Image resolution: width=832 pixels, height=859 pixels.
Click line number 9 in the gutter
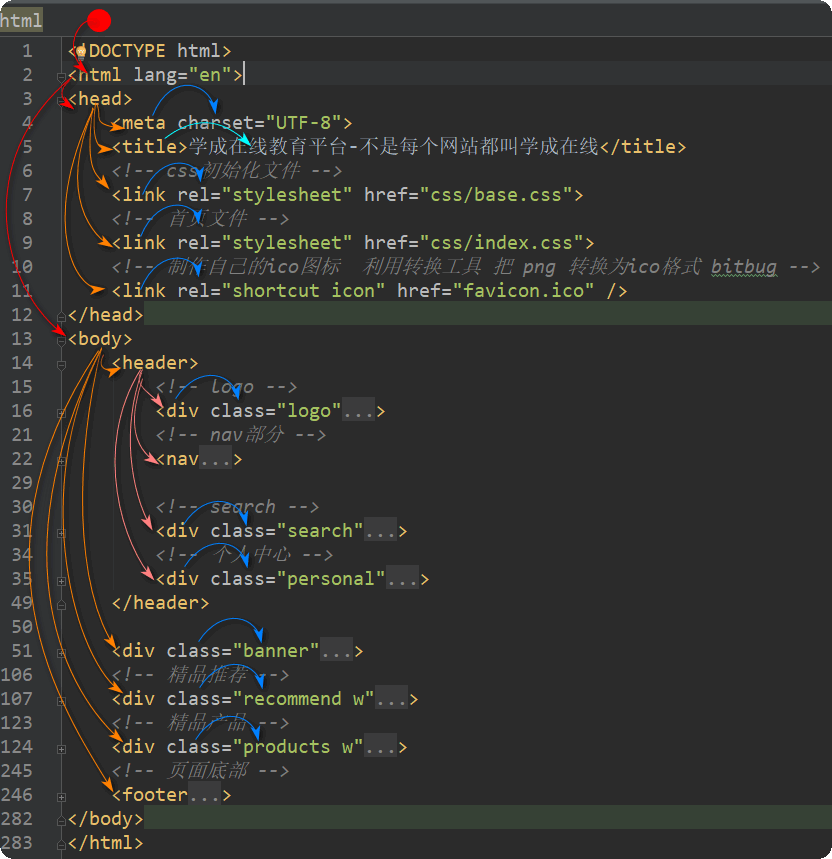coord(27,243)
